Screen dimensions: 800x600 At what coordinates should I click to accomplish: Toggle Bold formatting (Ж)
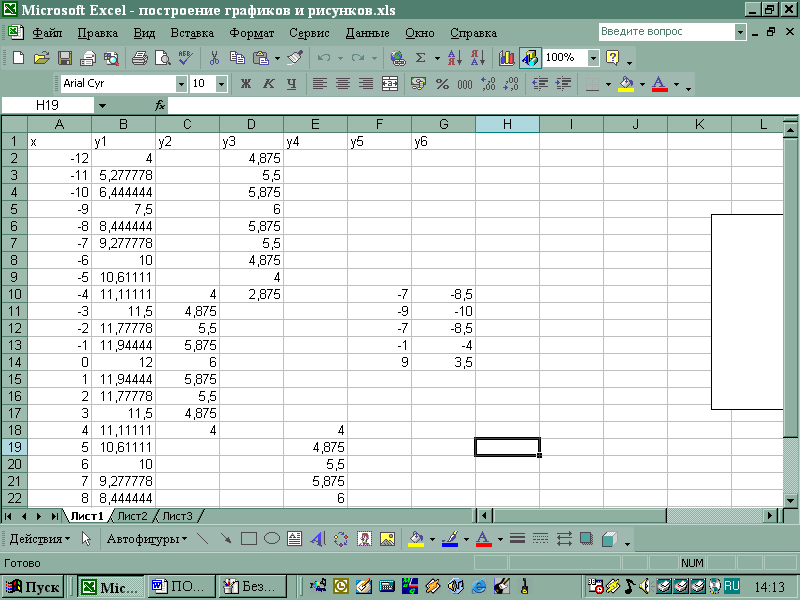(x=246, y=84)
